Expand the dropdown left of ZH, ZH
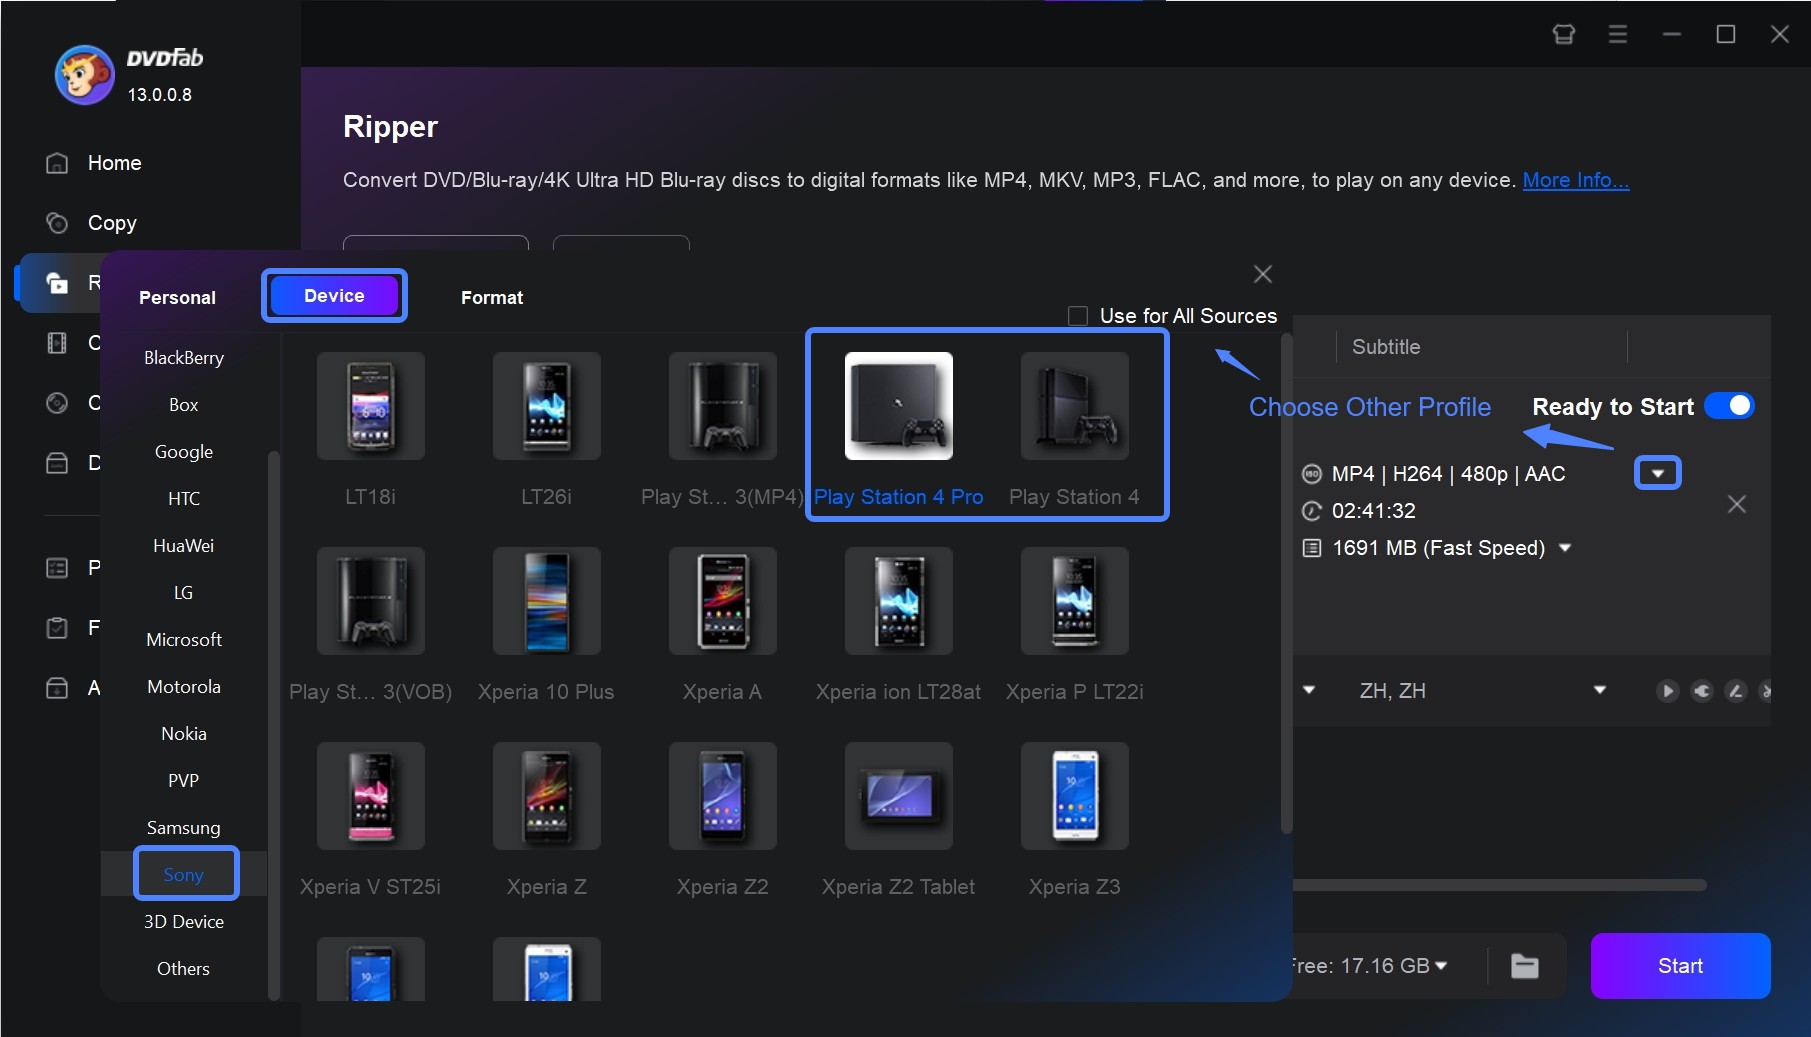This screenshot has height=1037, width=1811. pos(1308,690)
